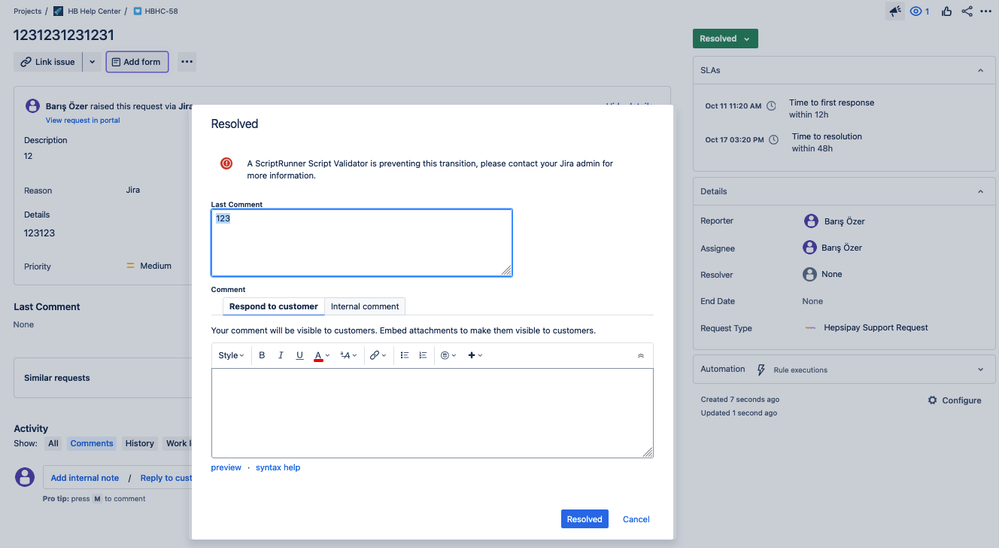The width and height of the screenshot is (999, 548).
Task: Switch to Respond to customer tab
Action: [x=273, y=306]
